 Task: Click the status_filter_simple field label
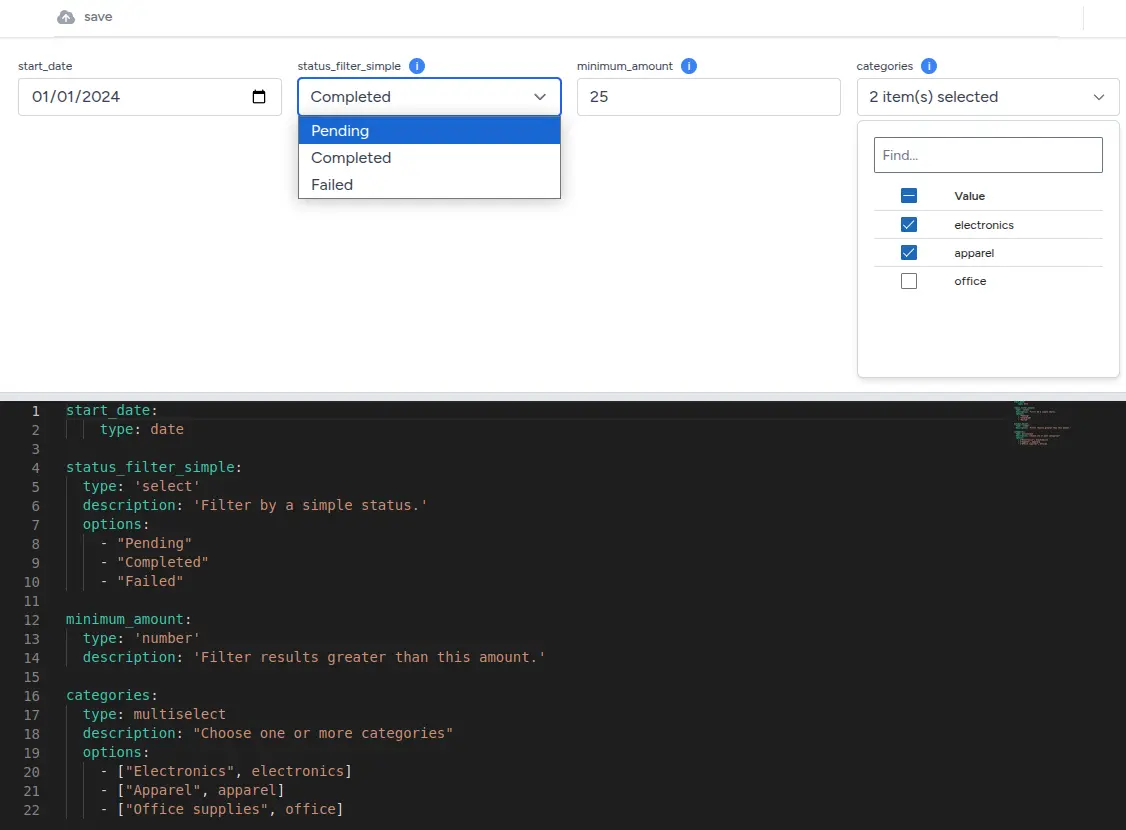click(x=349, y=66)
